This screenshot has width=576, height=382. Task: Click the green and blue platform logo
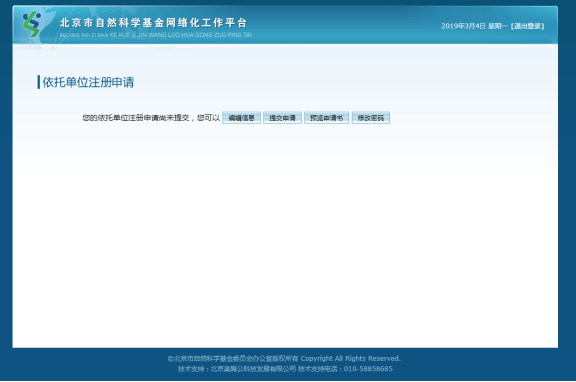coord(32,24)
